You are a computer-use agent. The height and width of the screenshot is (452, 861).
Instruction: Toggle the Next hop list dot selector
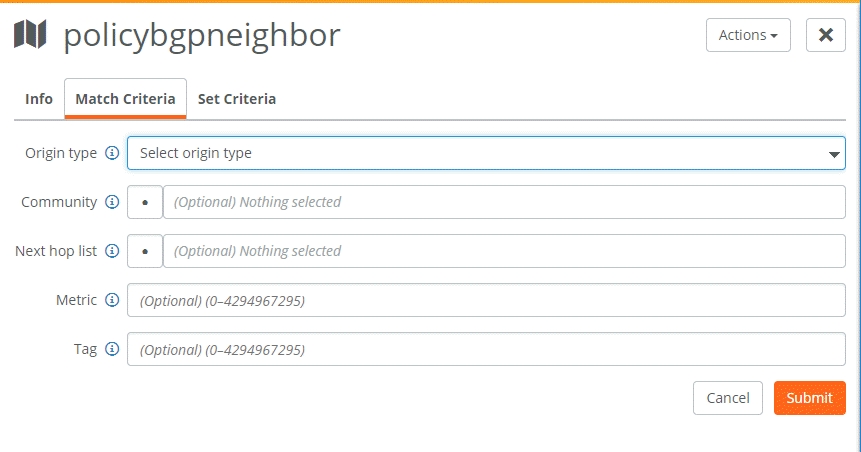(145, 251)
